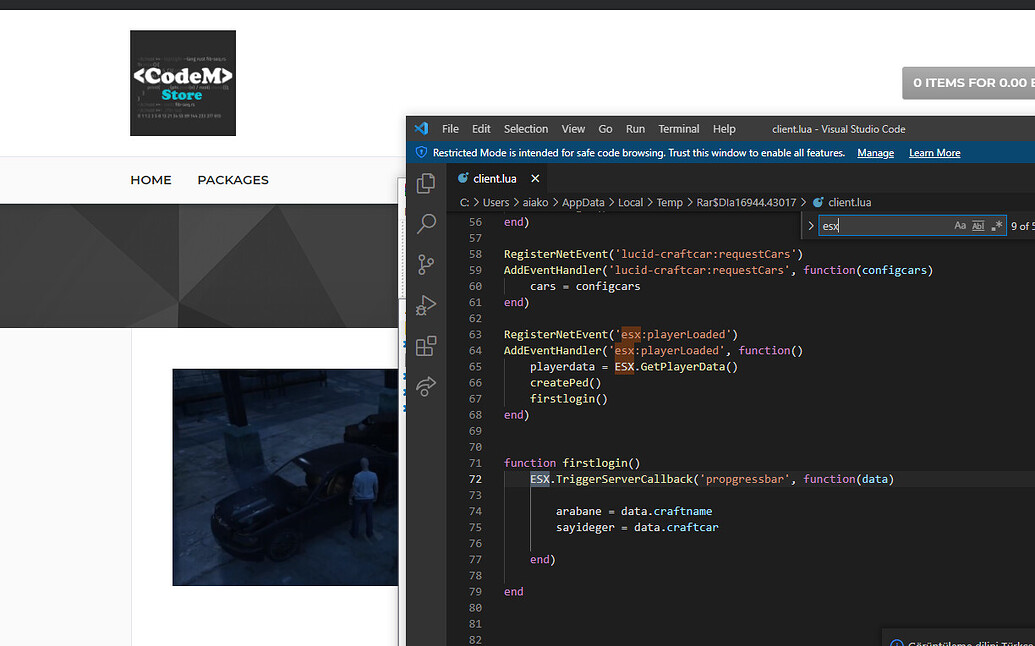Open the Search view in activity bar
The image size is (1035, 646).
coord(426,223)
